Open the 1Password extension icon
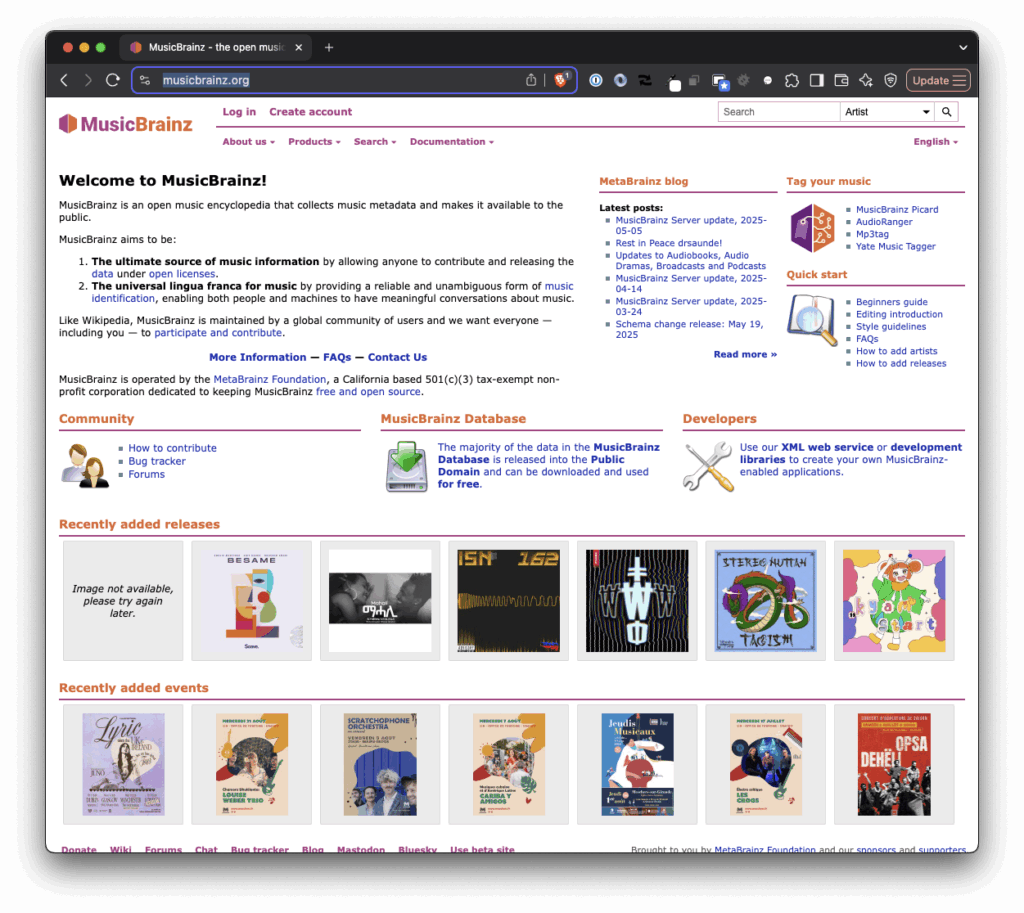Viewport: 1024px width, 913px height. point(596,80)
